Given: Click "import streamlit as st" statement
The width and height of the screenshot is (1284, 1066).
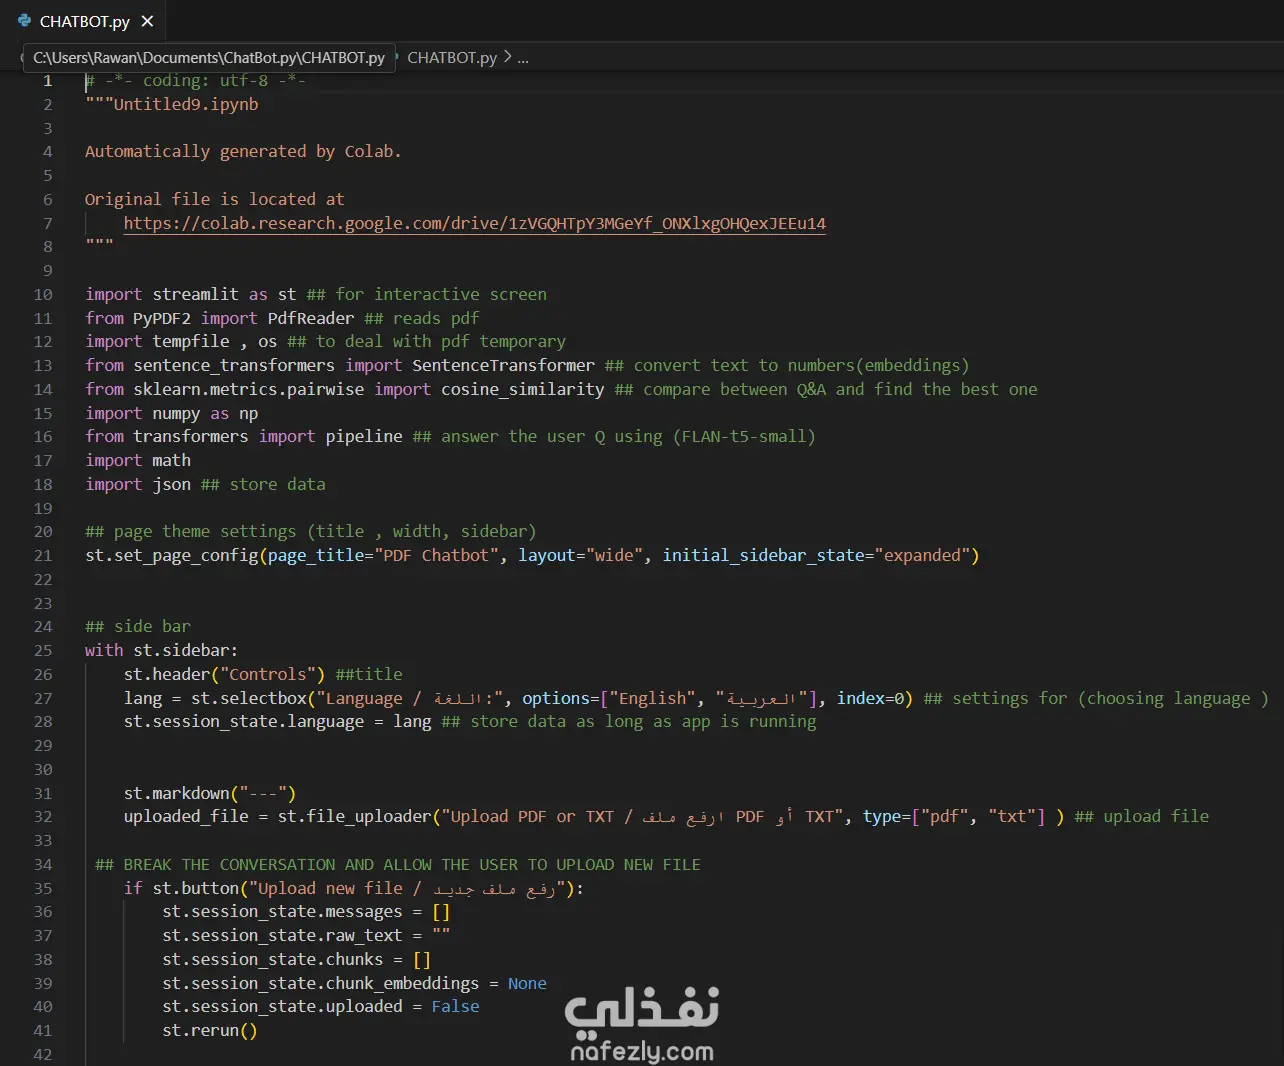Looking at the screenshot, I should click(x=191, y=295).
